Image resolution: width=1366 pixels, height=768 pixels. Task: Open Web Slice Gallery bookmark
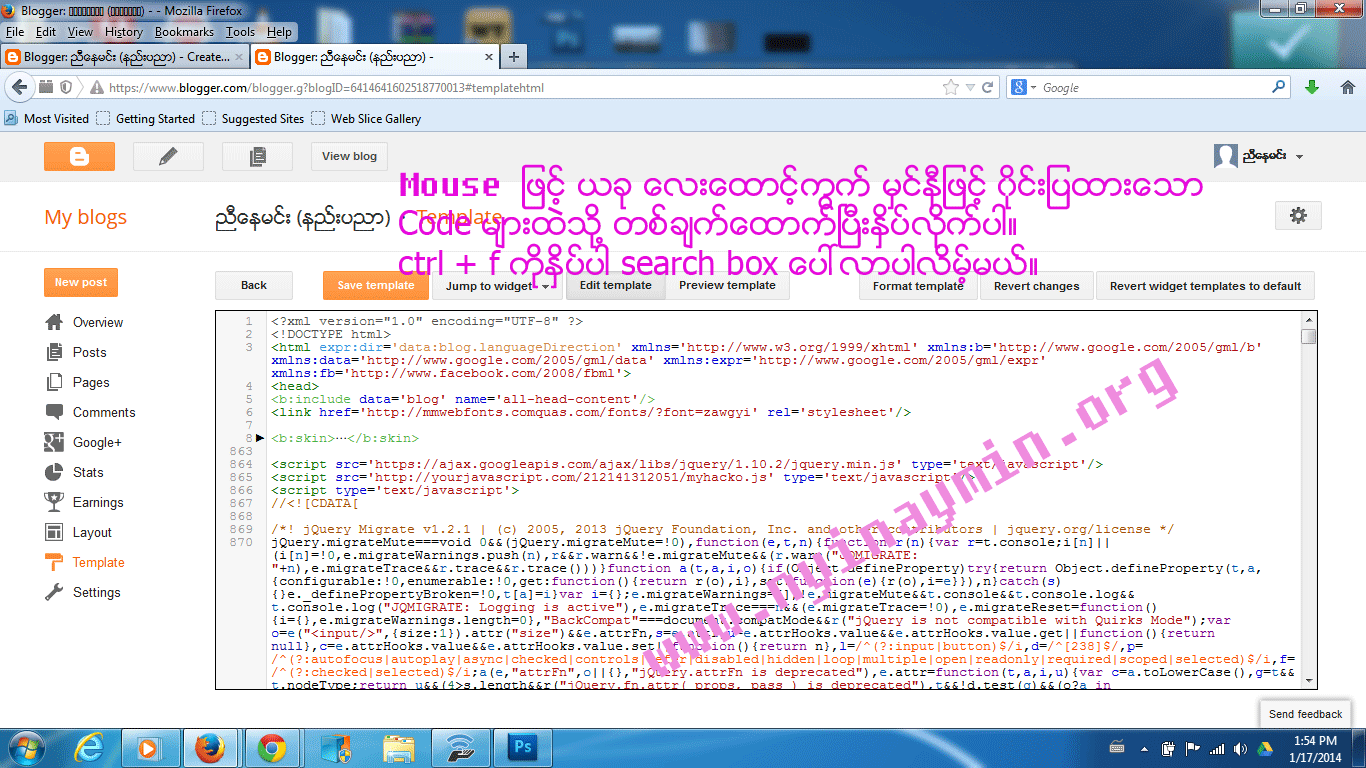(366, 118)
